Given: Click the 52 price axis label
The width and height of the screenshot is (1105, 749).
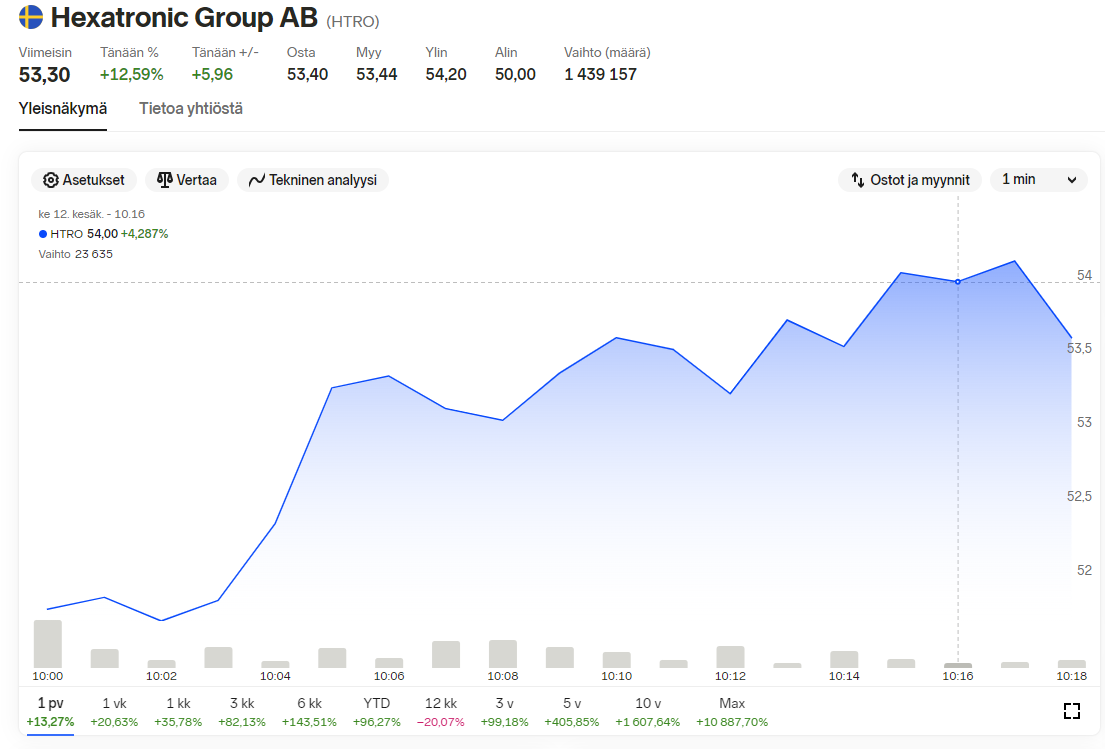Looking at the screenshot, I should [x=1085, y=570].
